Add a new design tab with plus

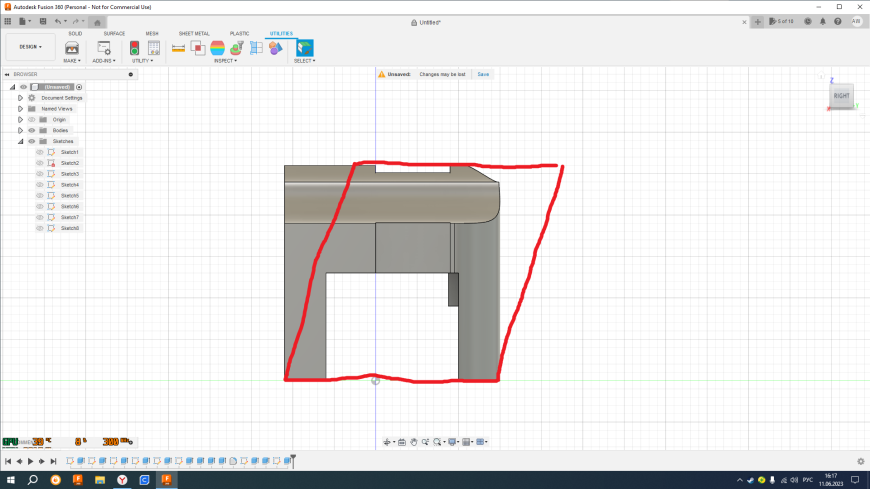(758, 22)
